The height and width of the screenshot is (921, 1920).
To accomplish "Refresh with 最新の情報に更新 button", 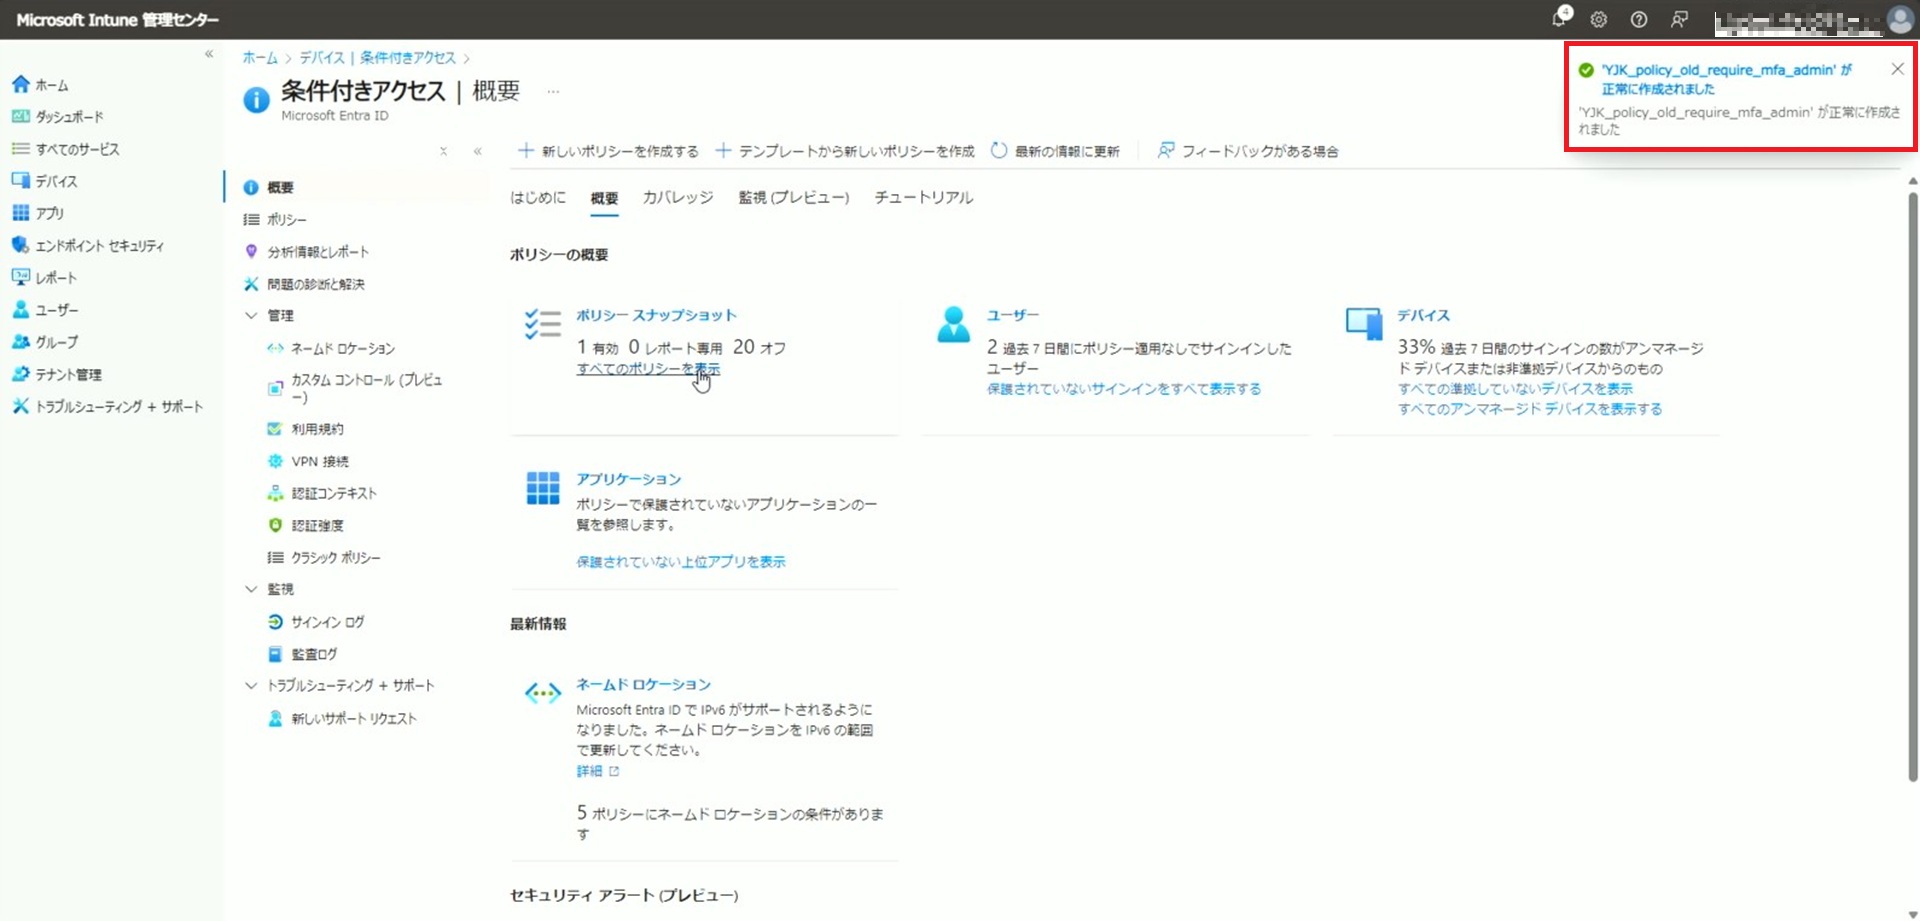I will point(1055,151).
